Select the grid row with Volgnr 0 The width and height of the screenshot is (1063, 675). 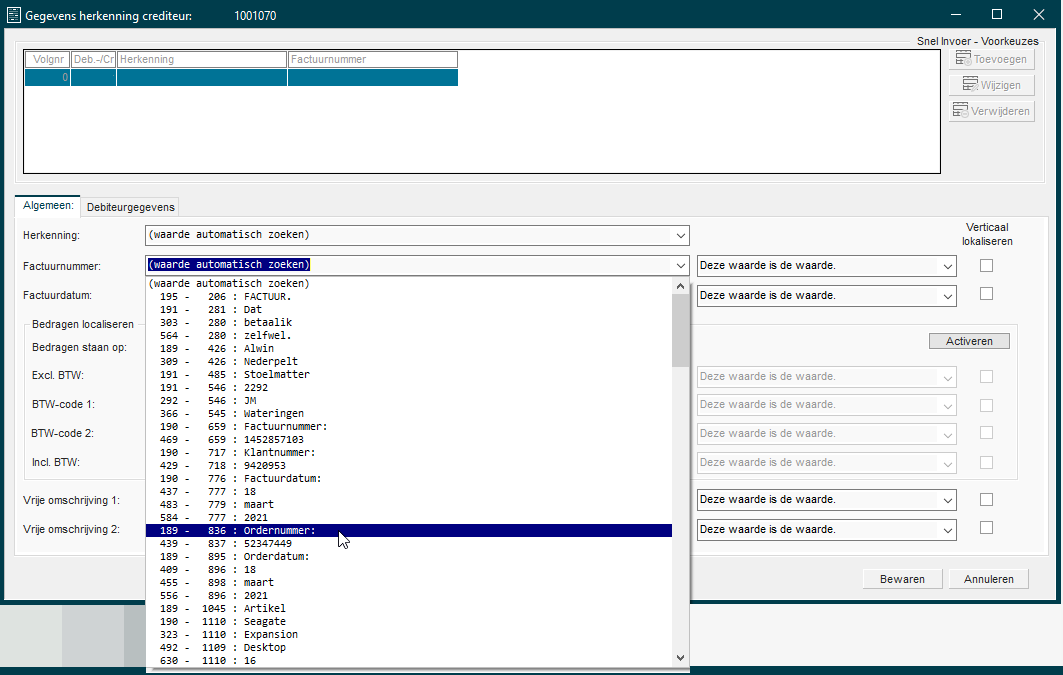[x=241, y=77]
